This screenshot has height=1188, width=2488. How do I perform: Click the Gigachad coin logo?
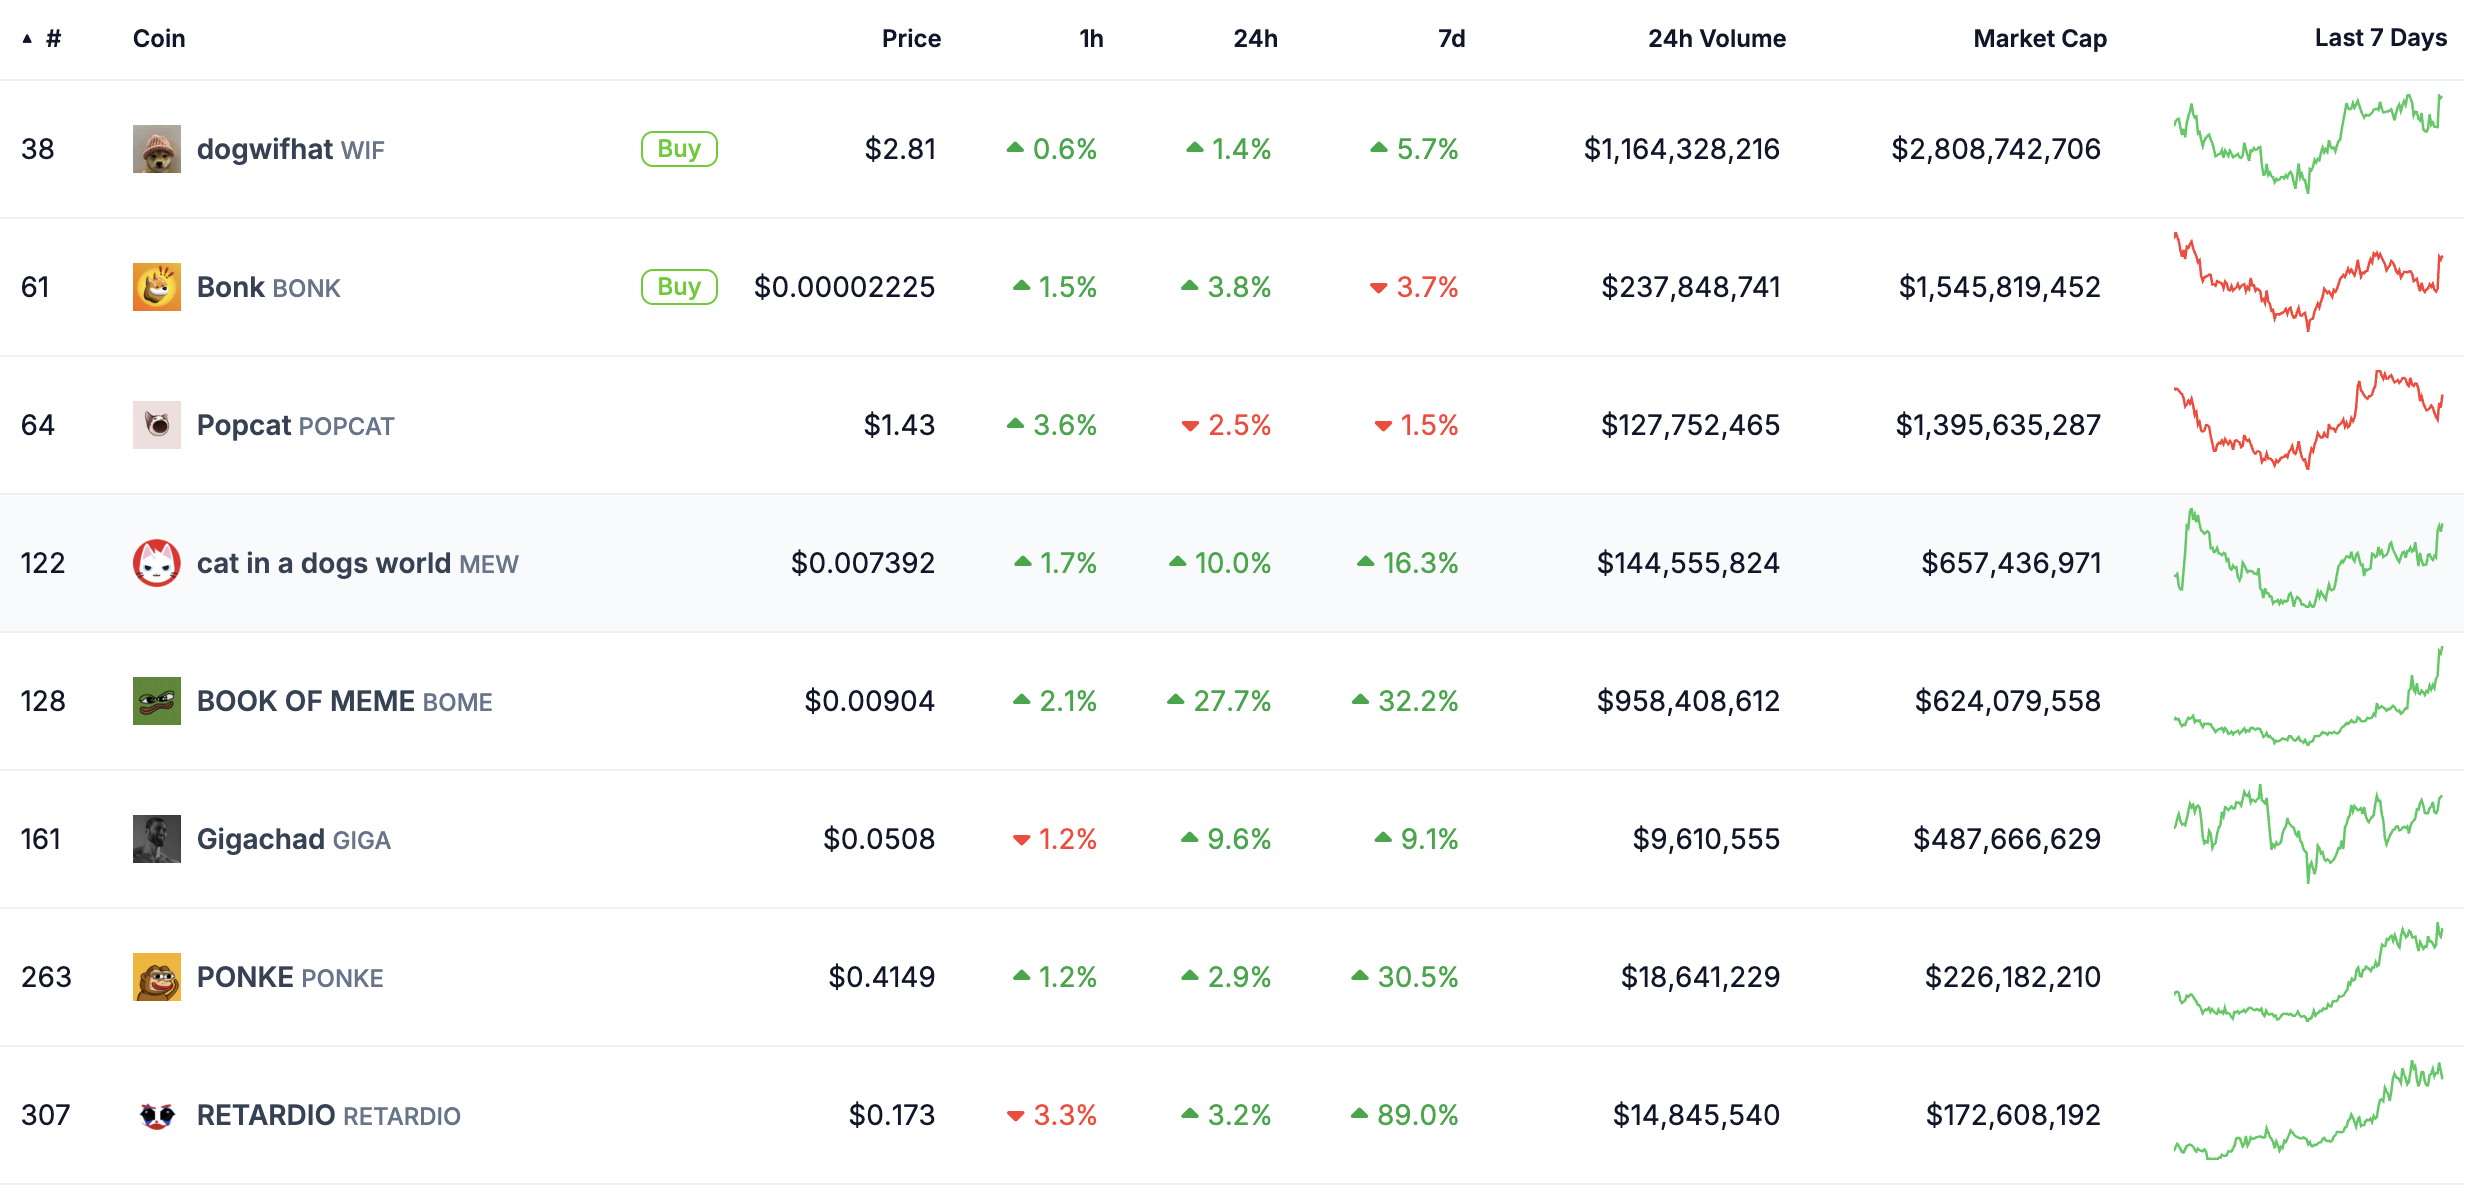point(158,838)
